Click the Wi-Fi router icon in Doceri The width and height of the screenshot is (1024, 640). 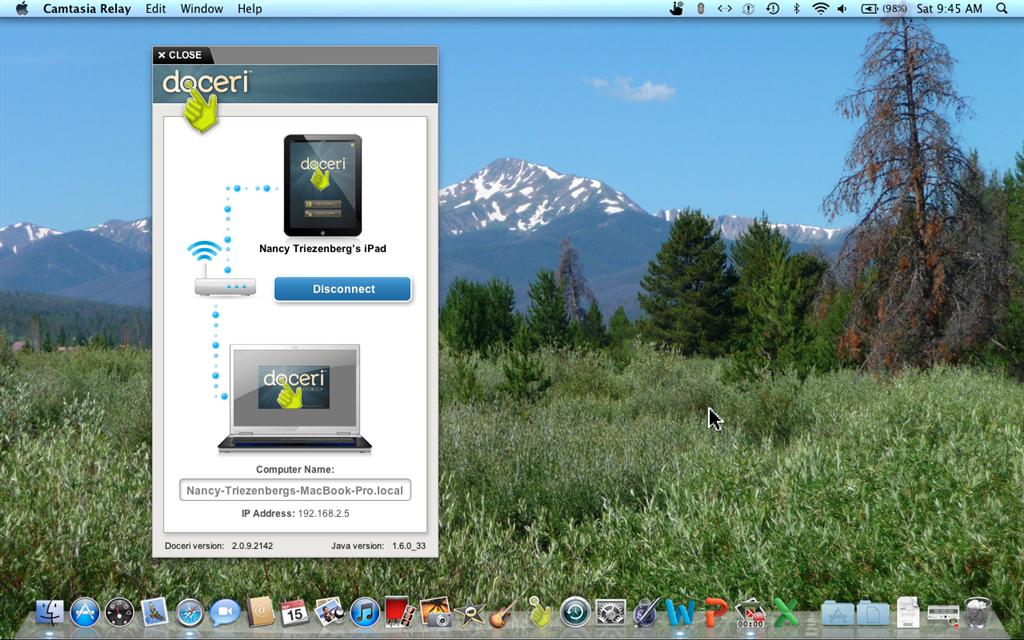point(225,268)
